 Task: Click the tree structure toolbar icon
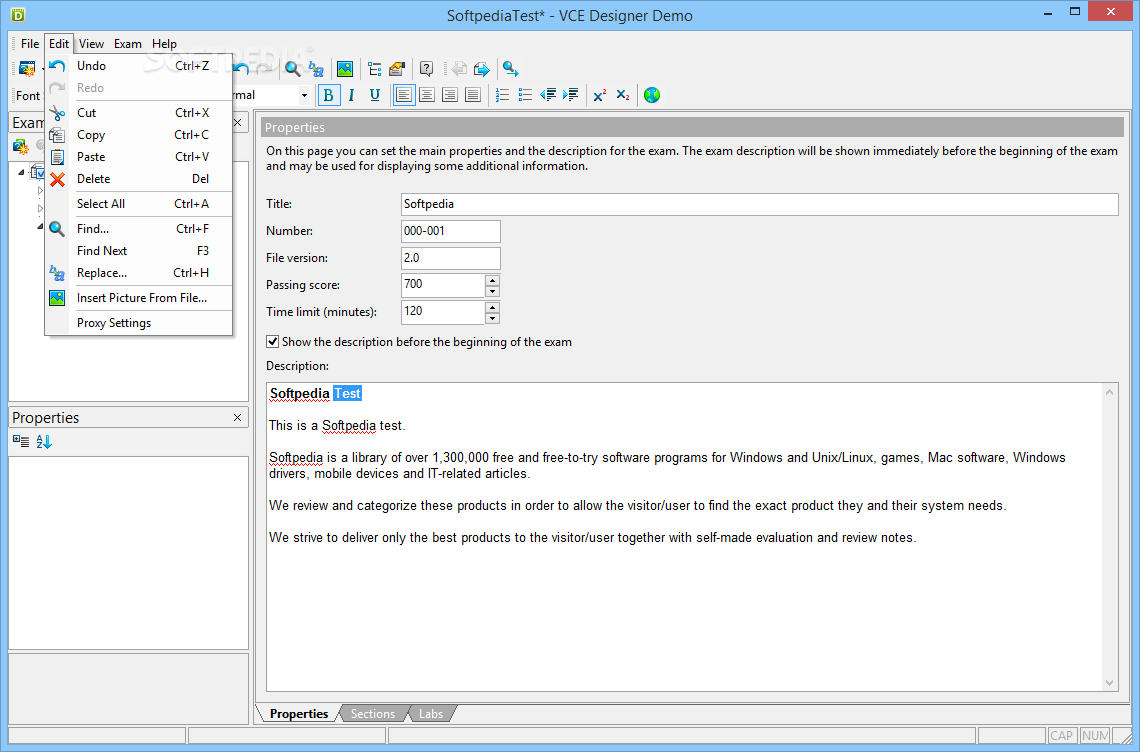coord(374,69)
